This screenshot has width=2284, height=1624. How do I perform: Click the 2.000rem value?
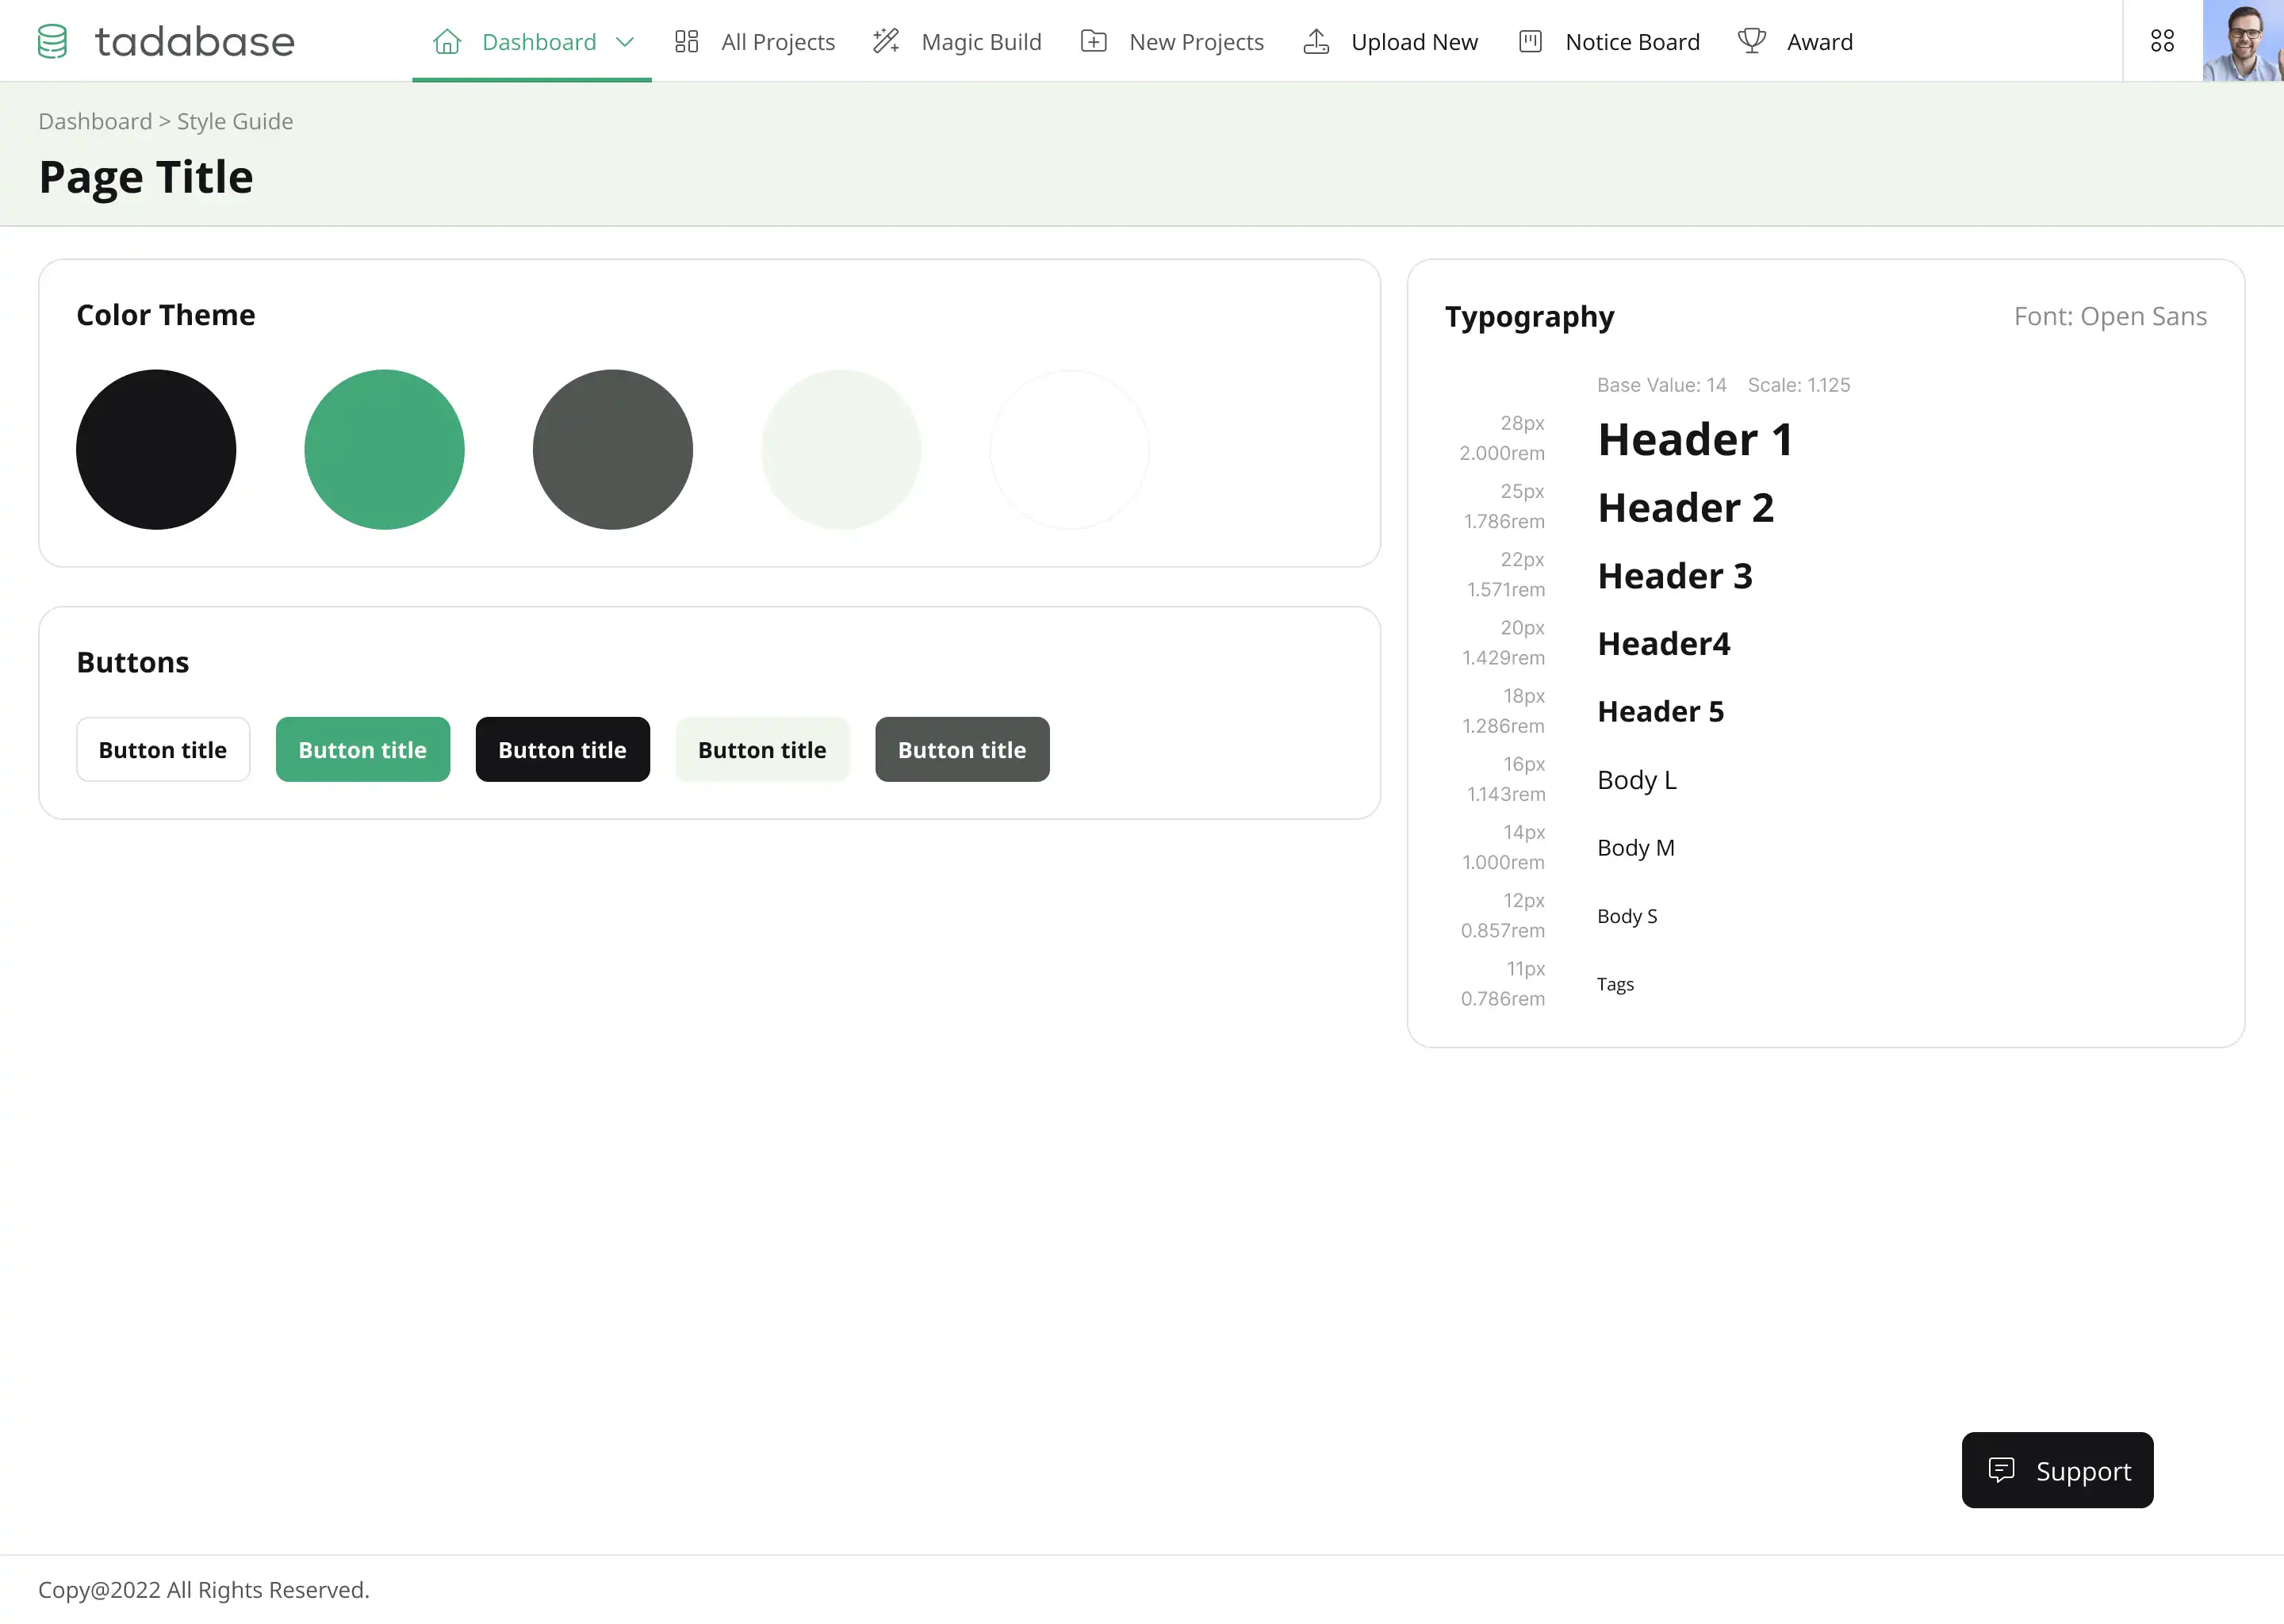(x=1502, y=453)
